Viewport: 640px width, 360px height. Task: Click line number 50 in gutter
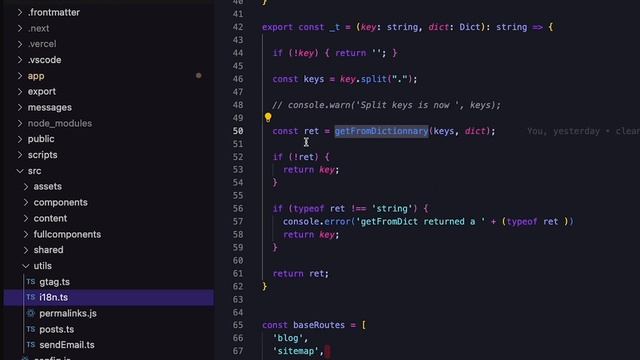238,131
